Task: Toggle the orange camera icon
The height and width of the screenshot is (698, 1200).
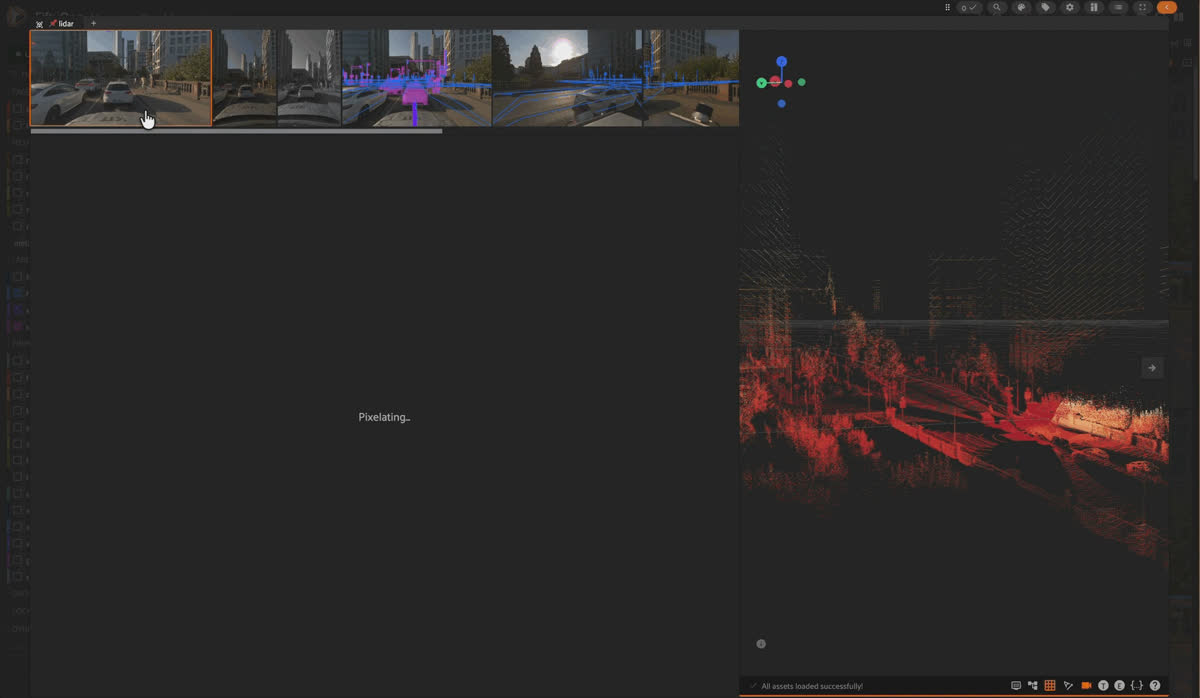Action: click(x=1086, y=685)
